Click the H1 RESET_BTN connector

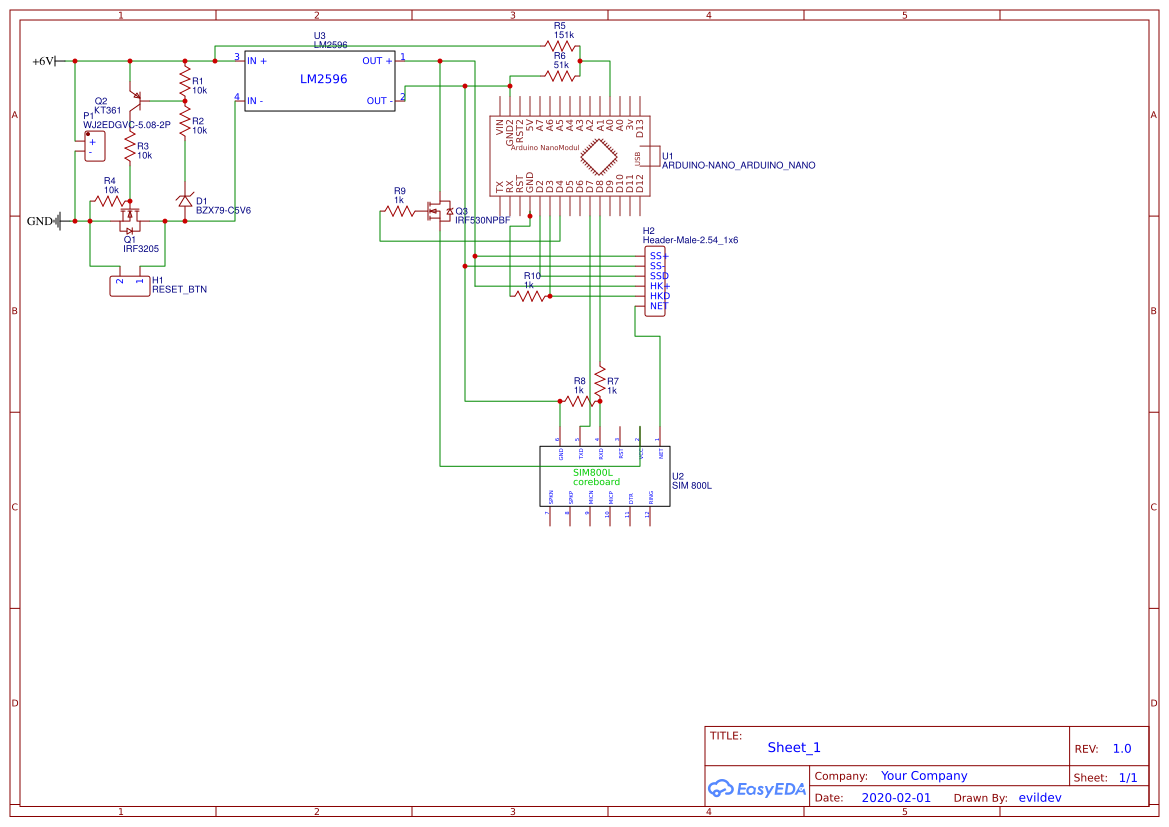129,285
